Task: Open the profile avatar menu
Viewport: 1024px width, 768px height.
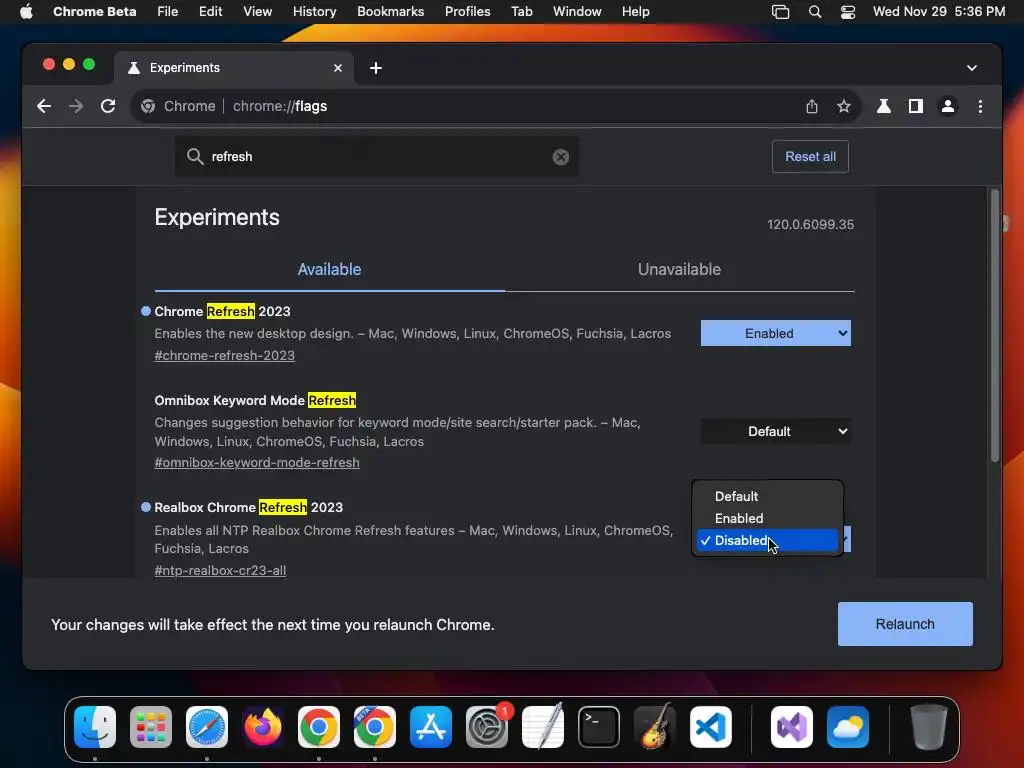Action: (x=948, y=106)
